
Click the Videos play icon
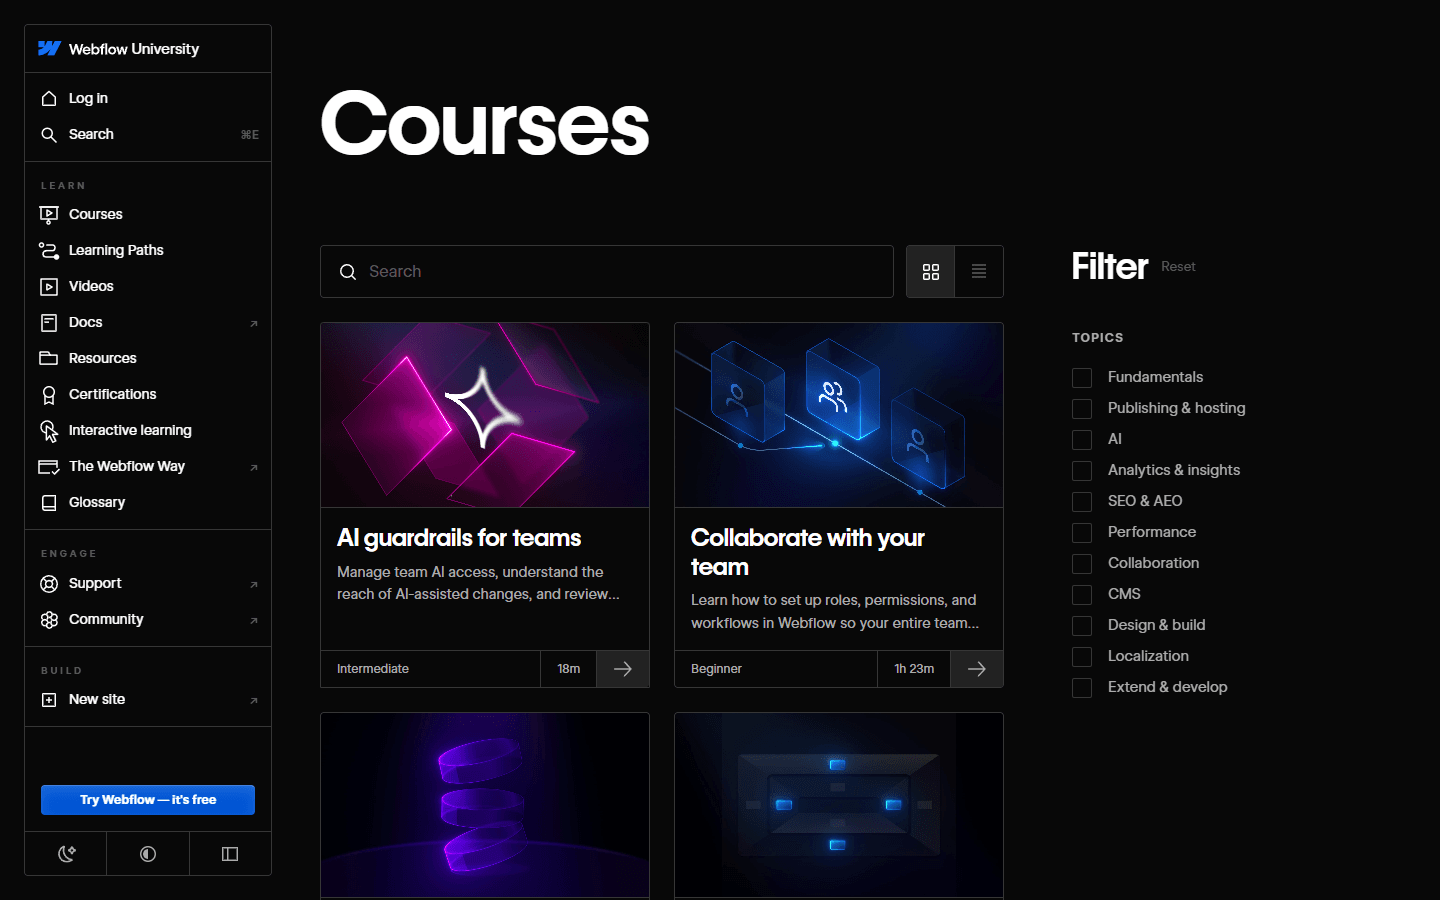(49, 286)
